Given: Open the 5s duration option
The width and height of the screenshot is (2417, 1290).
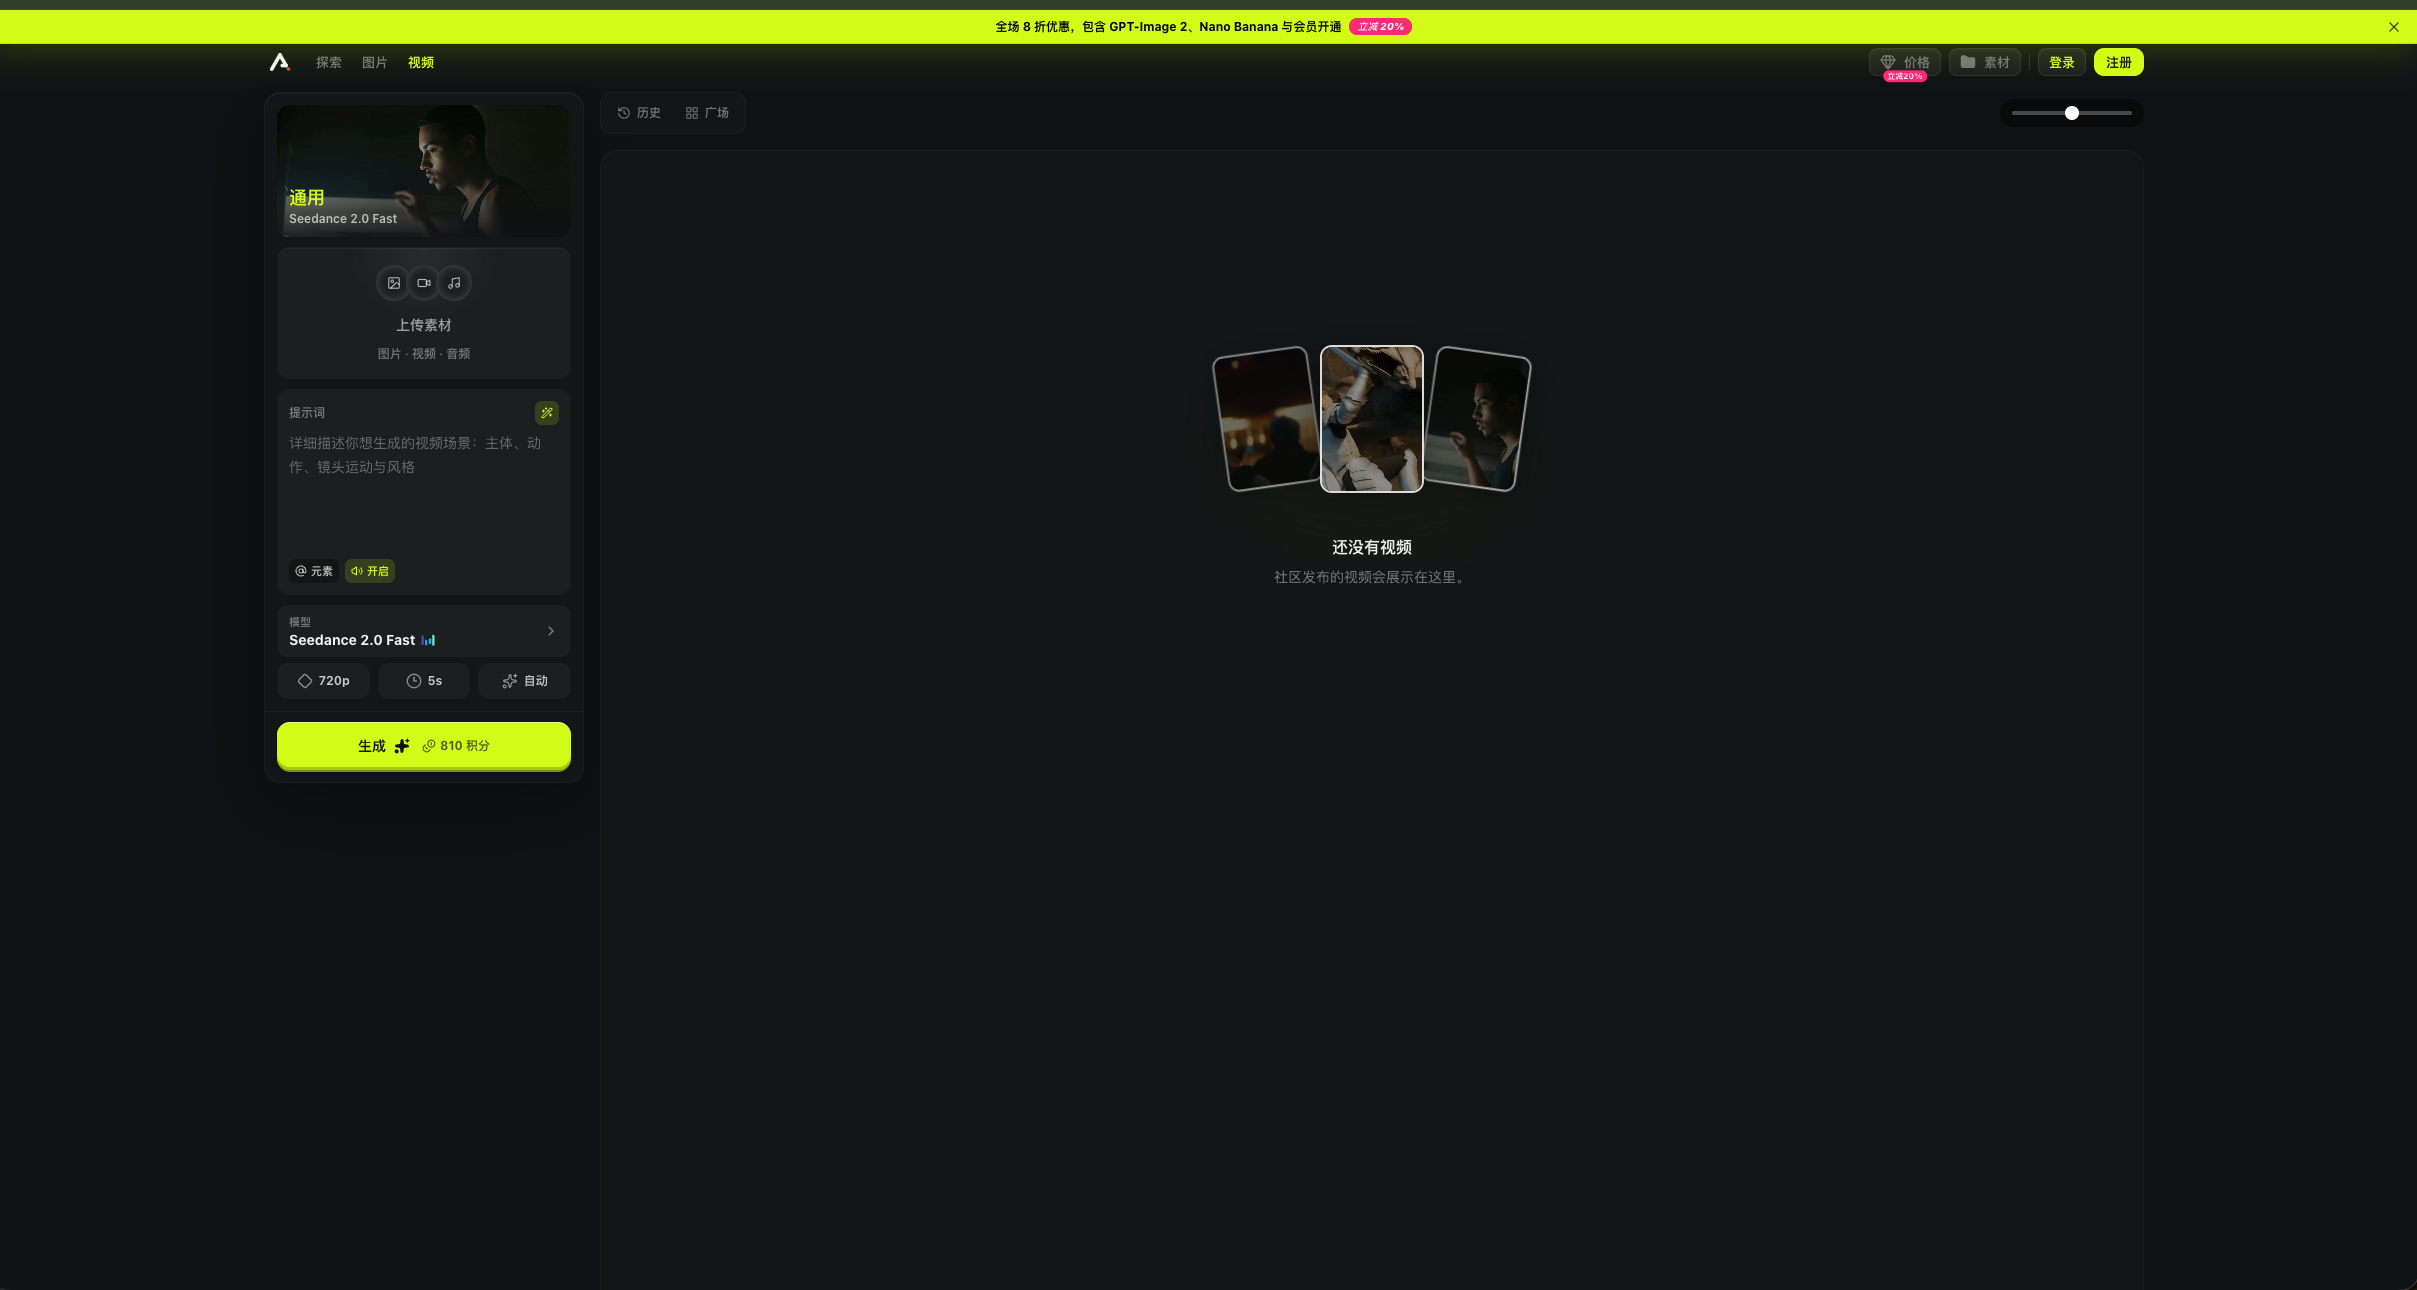Looking at the screenshot, I should [424, 681].
